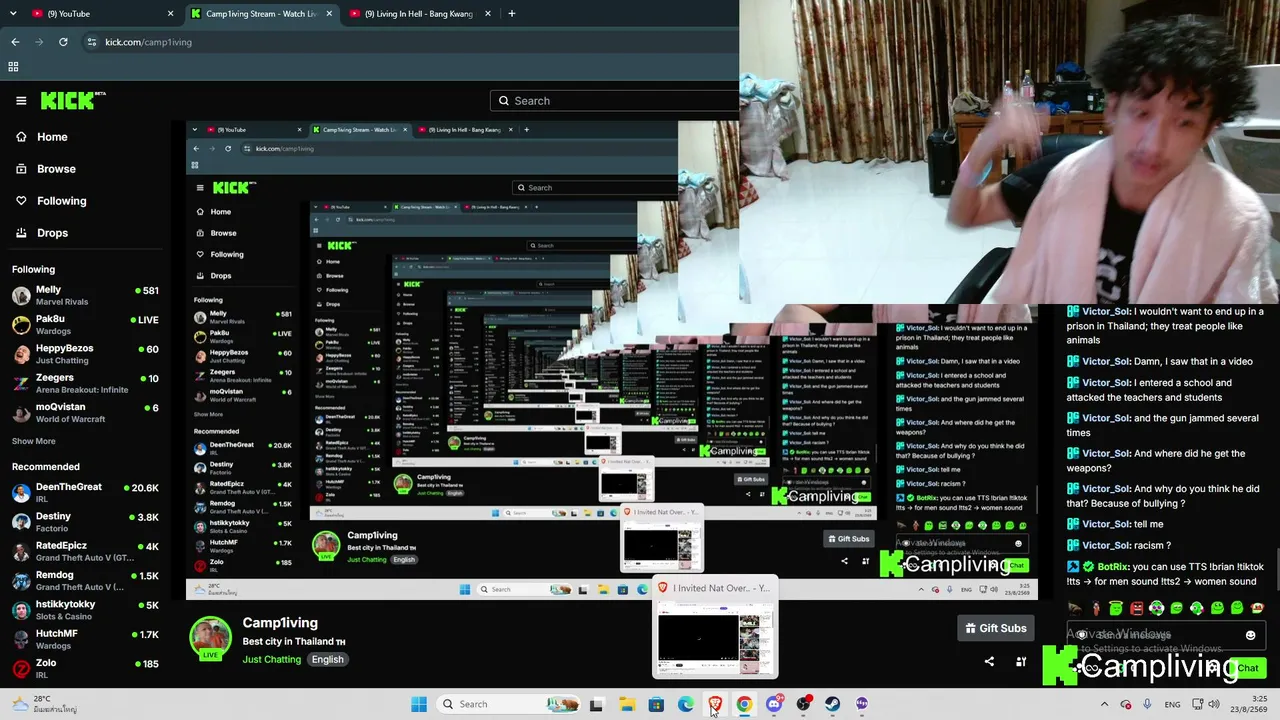Go back in browser history
1280x720 pixels.
point(15,42)
